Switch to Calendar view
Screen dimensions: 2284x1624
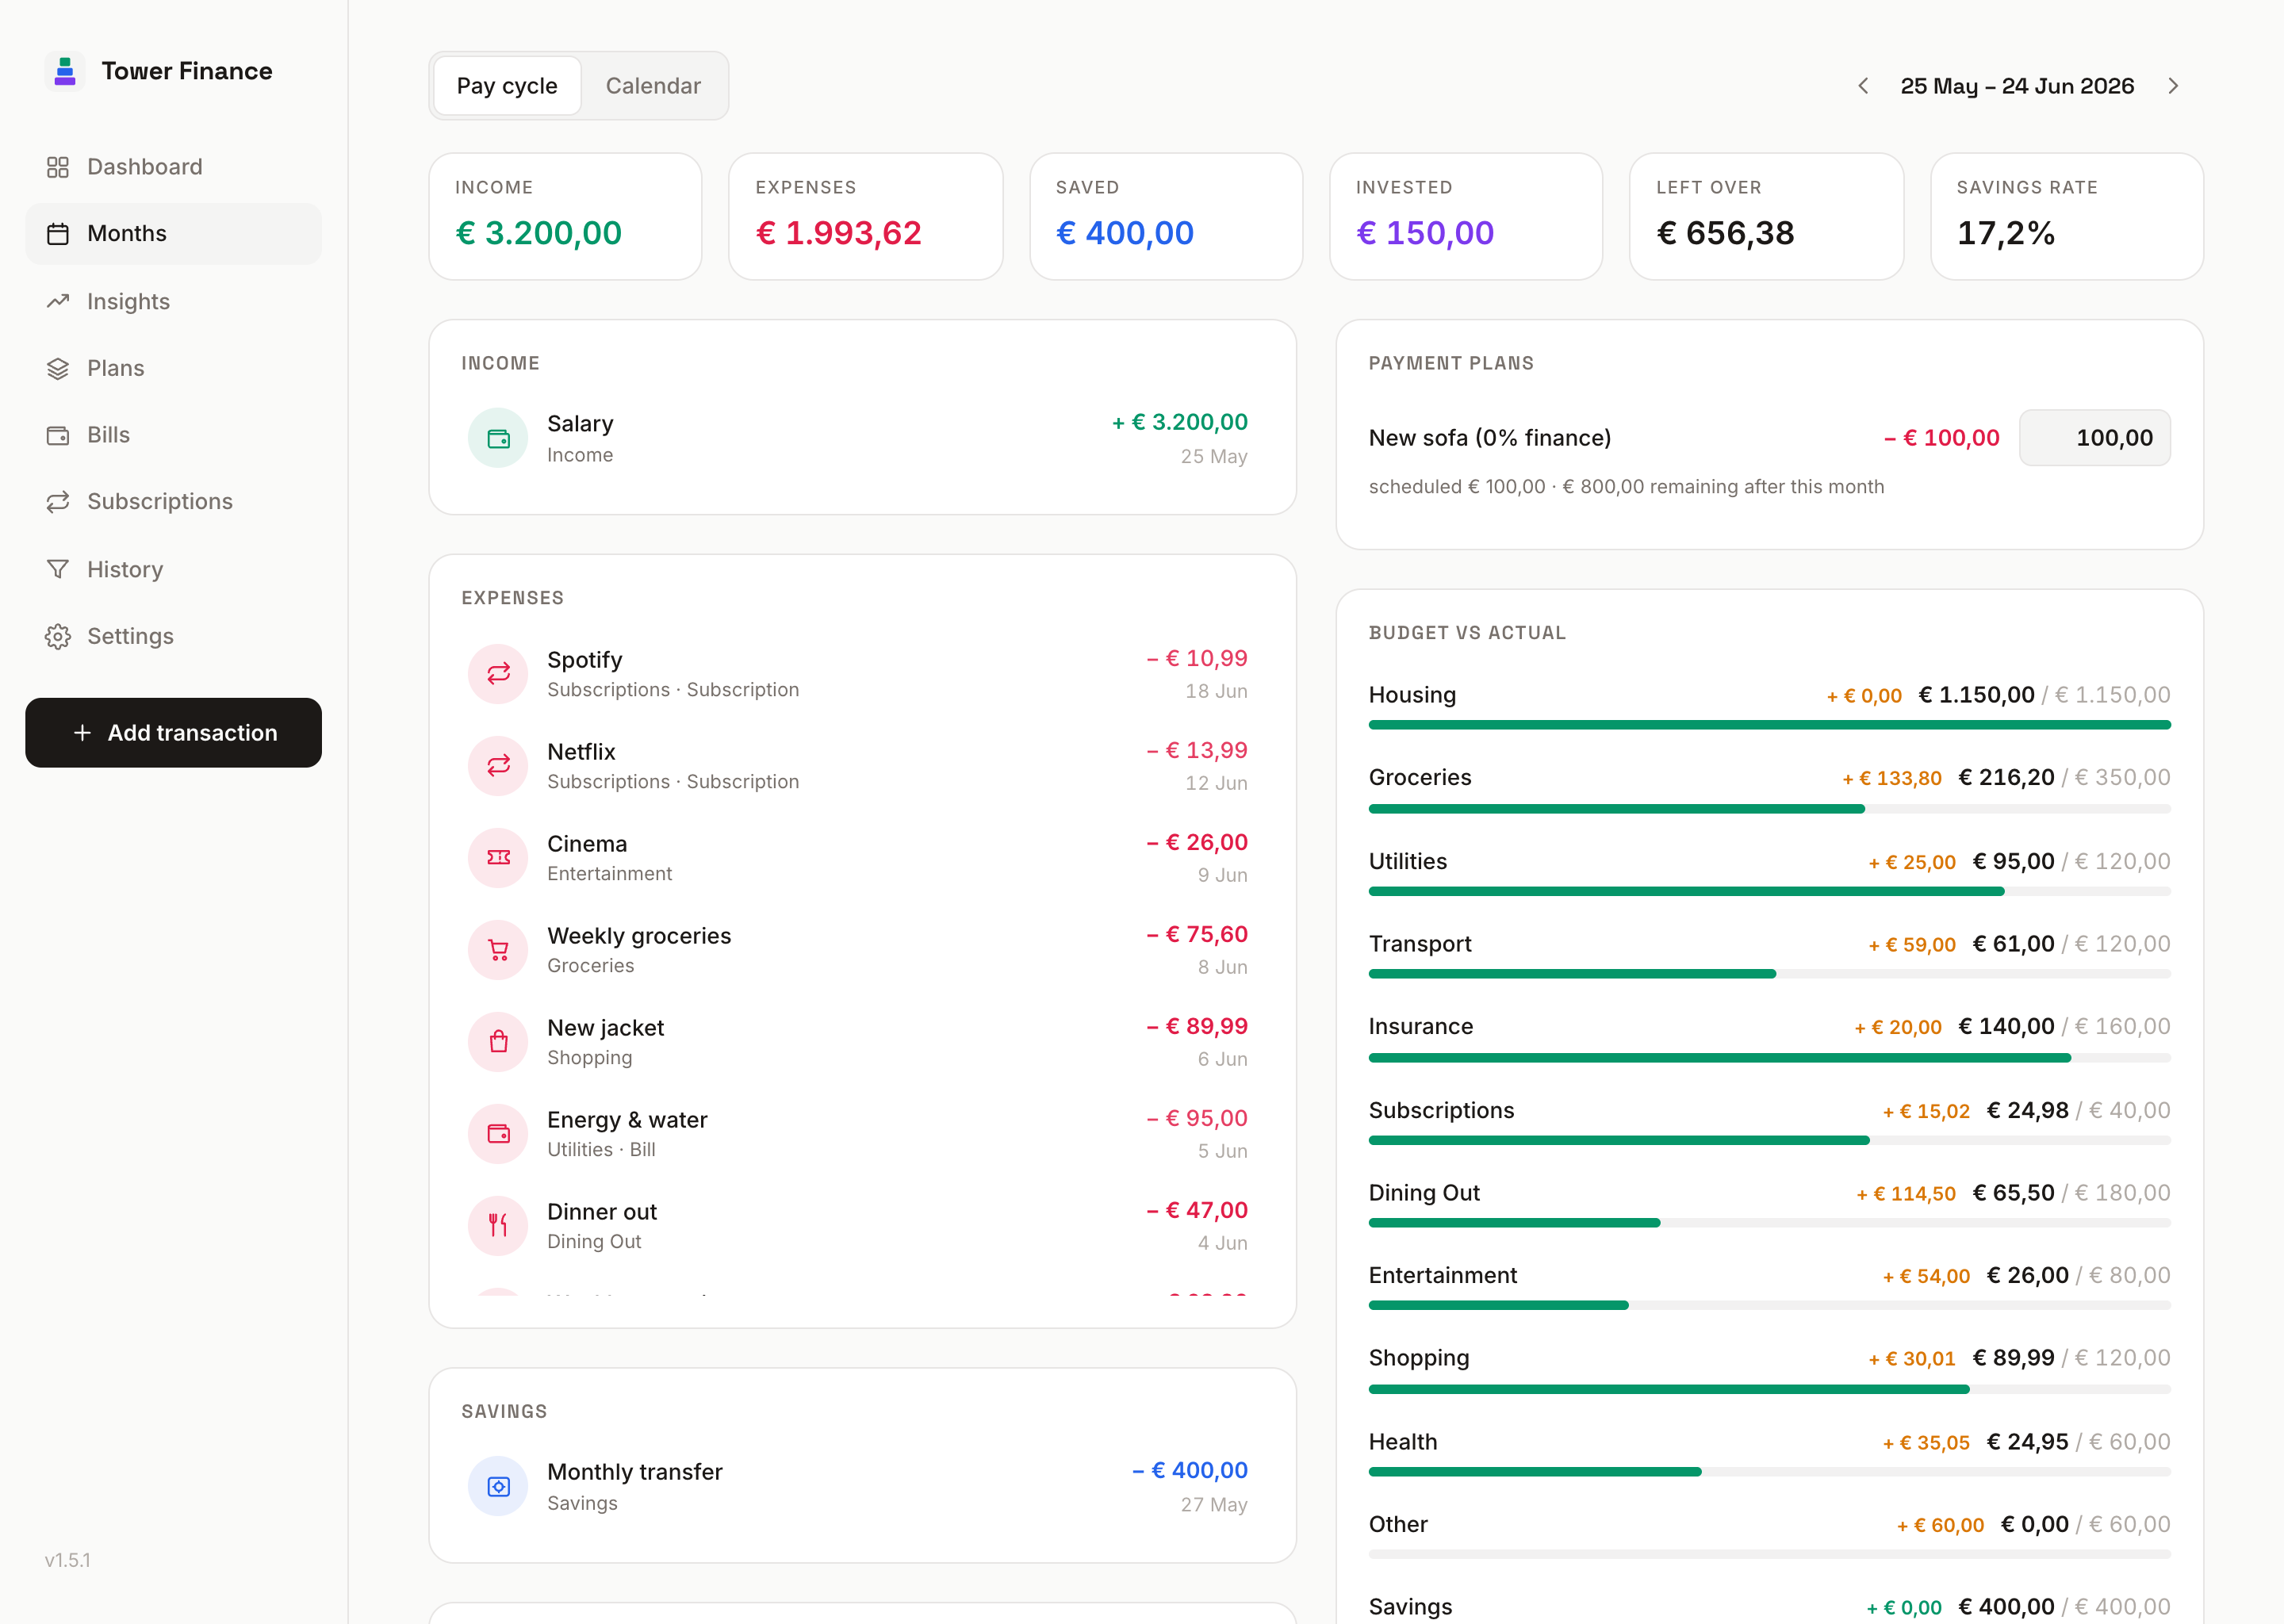point(653,86)
